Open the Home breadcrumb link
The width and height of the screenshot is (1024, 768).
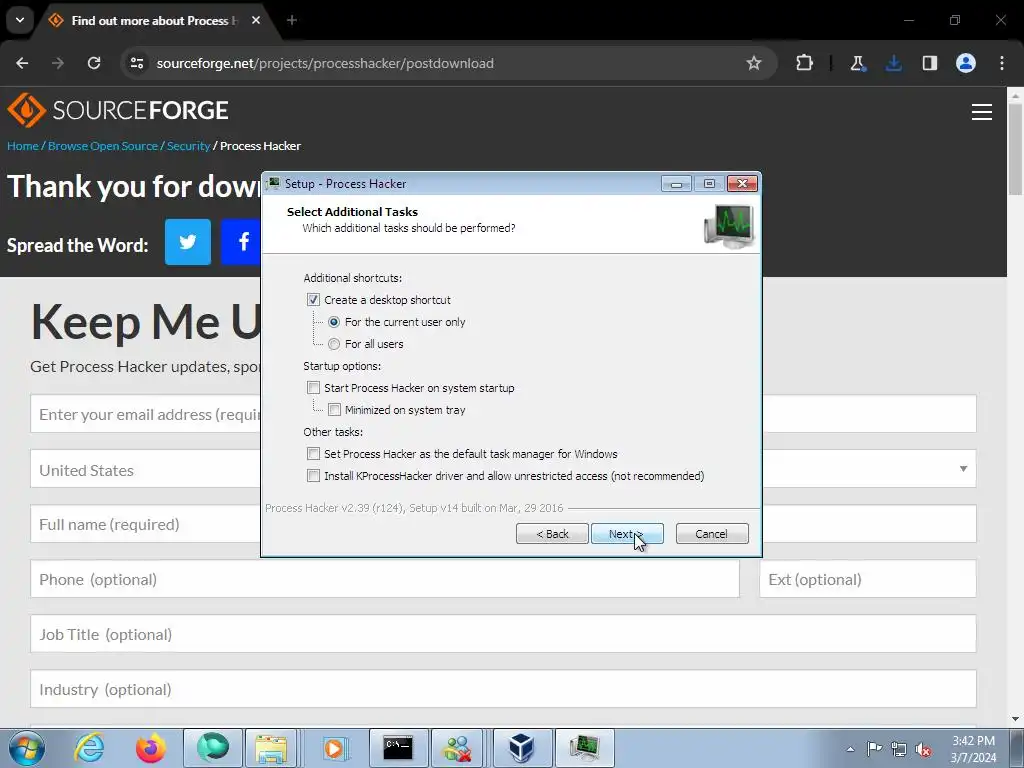23,146
